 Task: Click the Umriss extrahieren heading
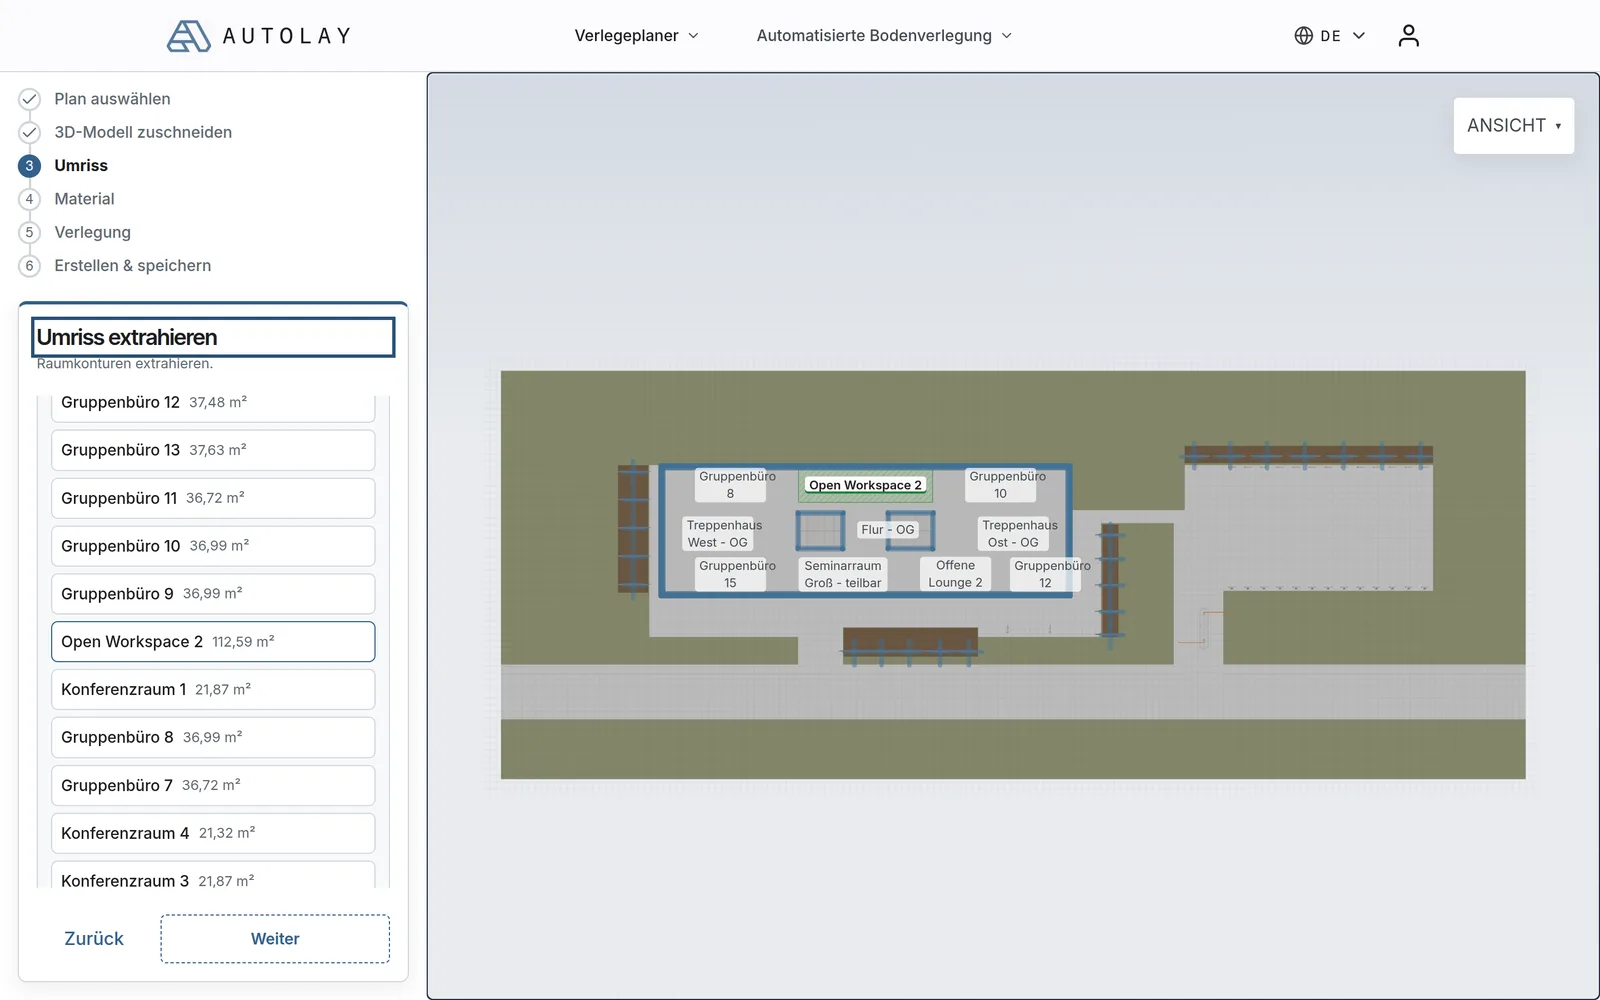(127, 337)
